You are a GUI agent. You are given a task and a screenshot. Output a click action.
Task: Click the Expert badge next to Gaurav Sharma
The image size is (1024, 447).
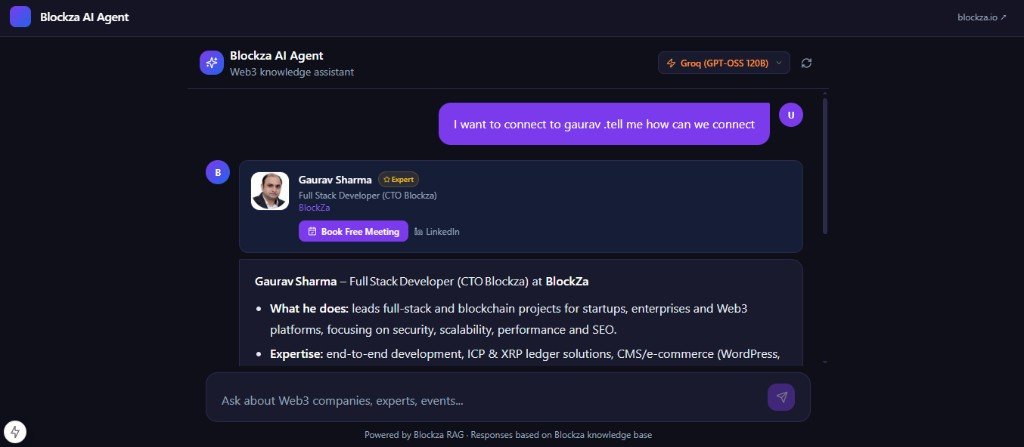[x=398, y=179]
